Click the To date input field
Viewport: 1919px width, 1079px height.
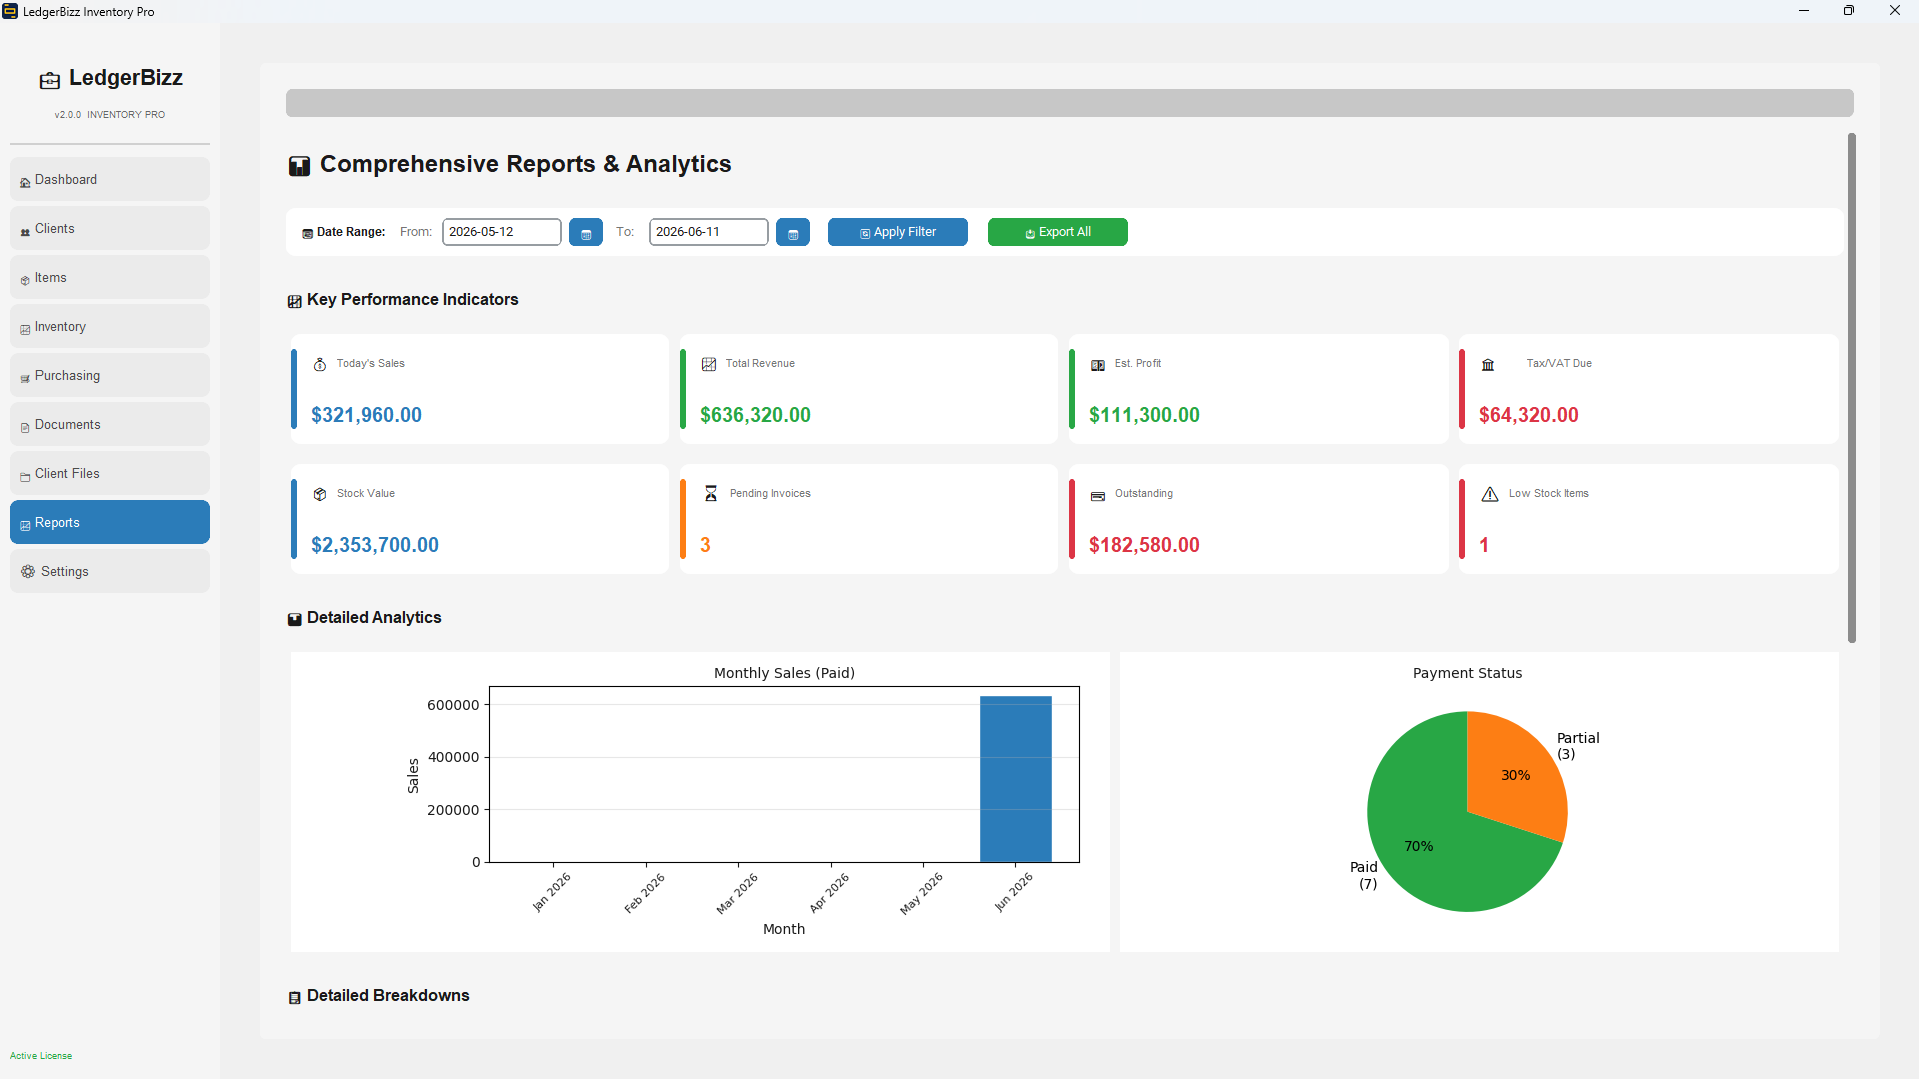[x=709, y=232]
